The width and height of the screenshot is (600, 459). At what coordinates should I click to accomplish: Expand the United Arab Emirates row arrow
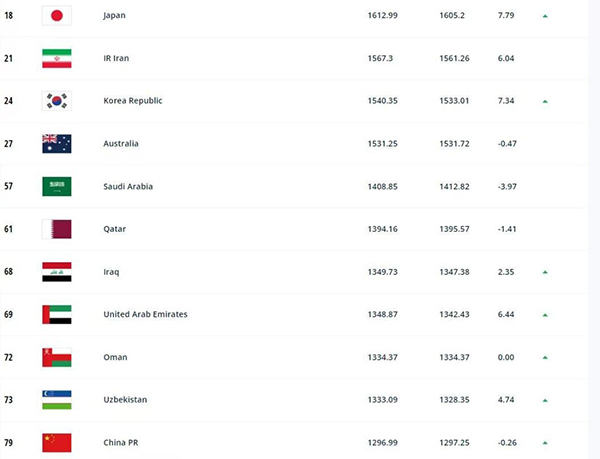click(545, 314)
